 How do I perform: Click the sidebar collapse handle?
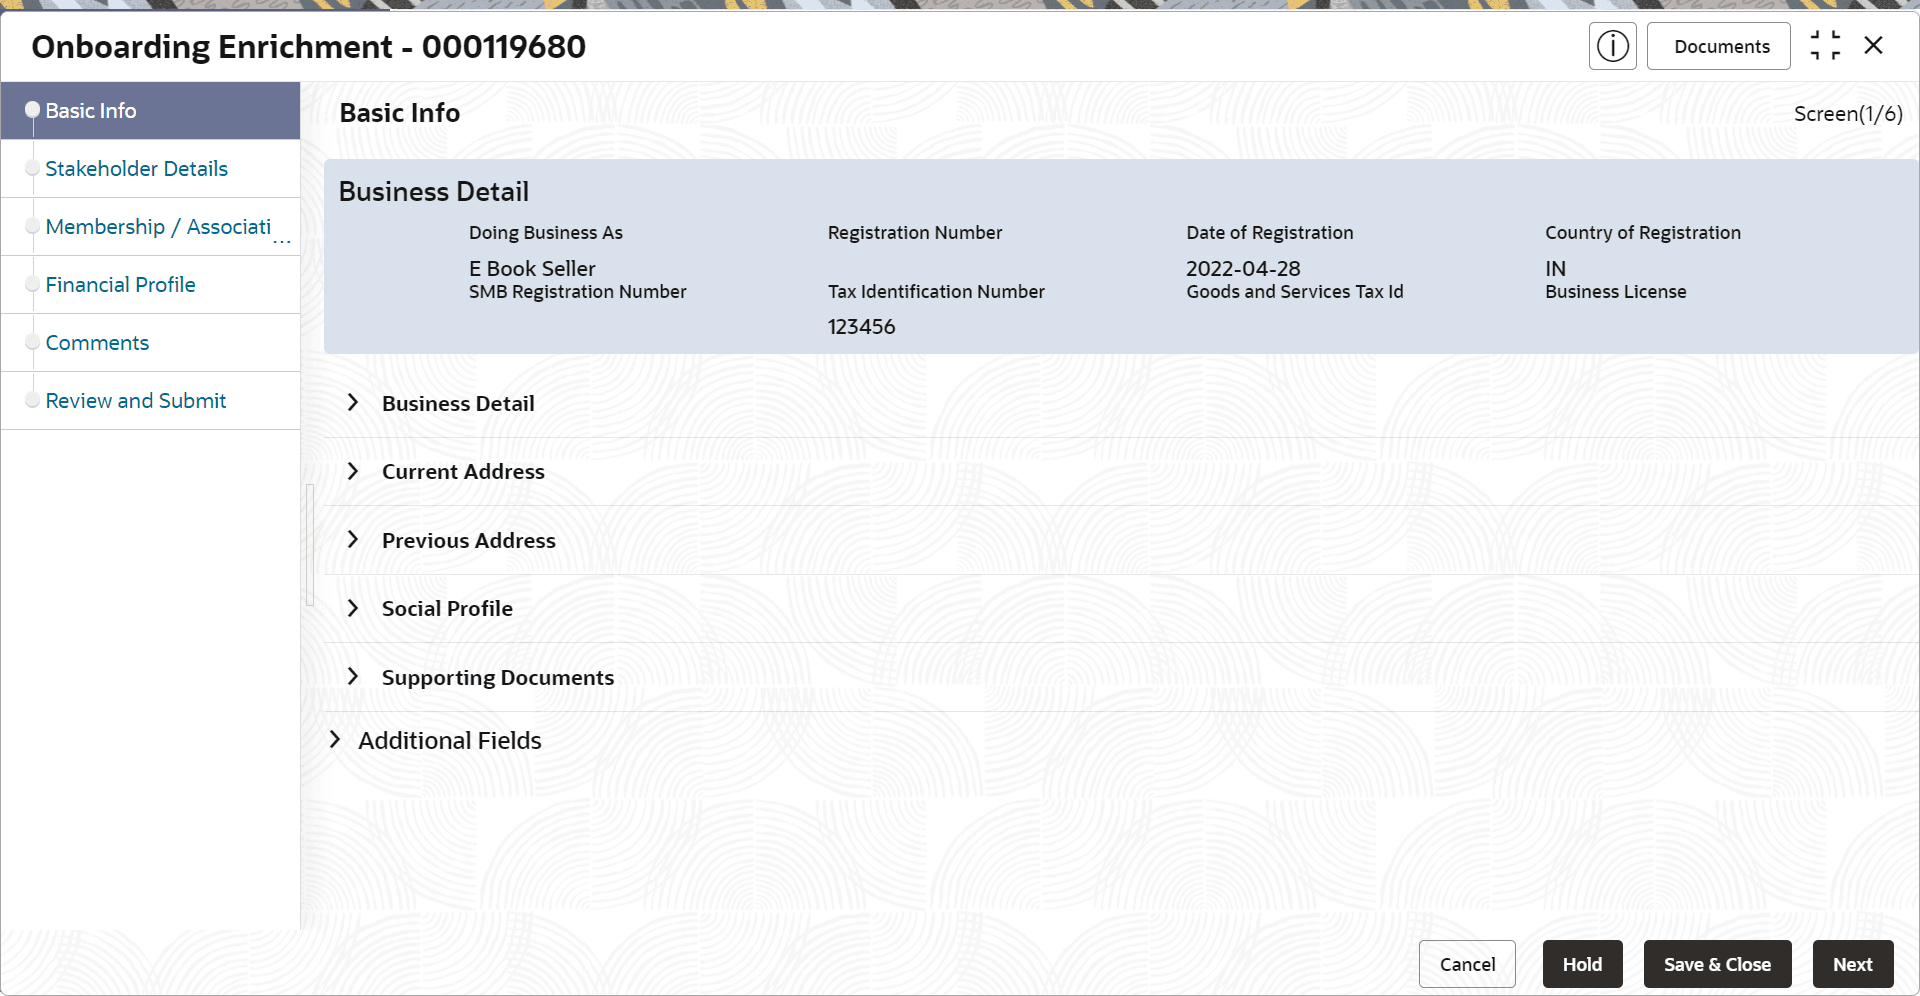pos(310,545)
